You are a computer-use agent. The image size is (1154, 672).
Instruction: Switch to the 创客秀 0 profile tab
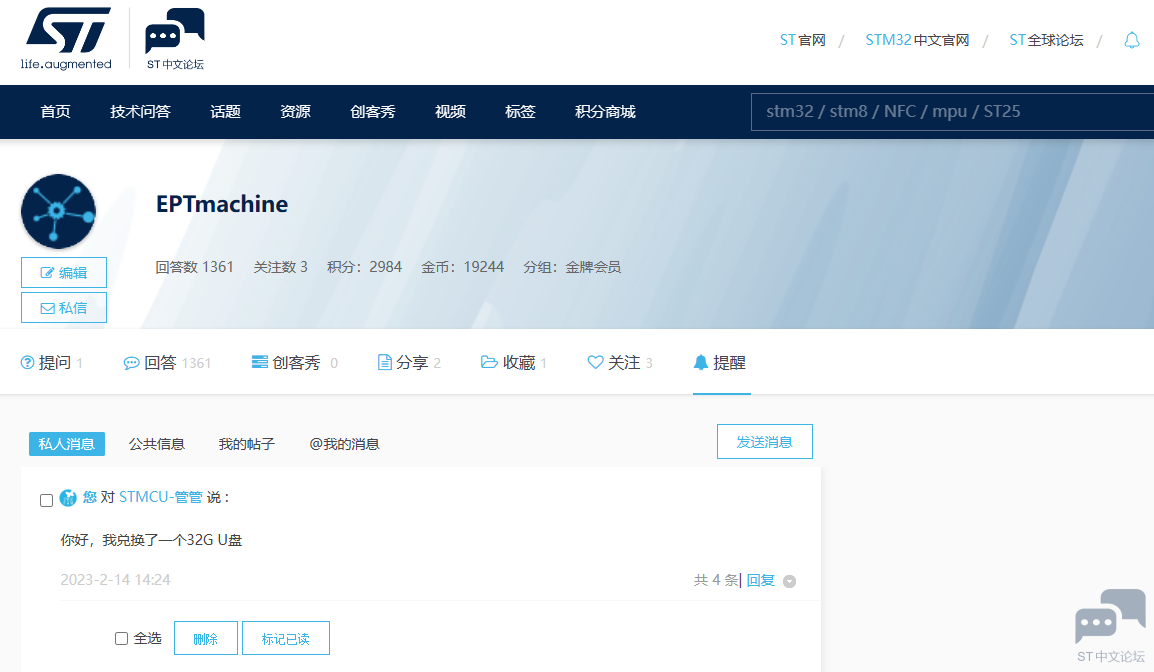(295, 363)
